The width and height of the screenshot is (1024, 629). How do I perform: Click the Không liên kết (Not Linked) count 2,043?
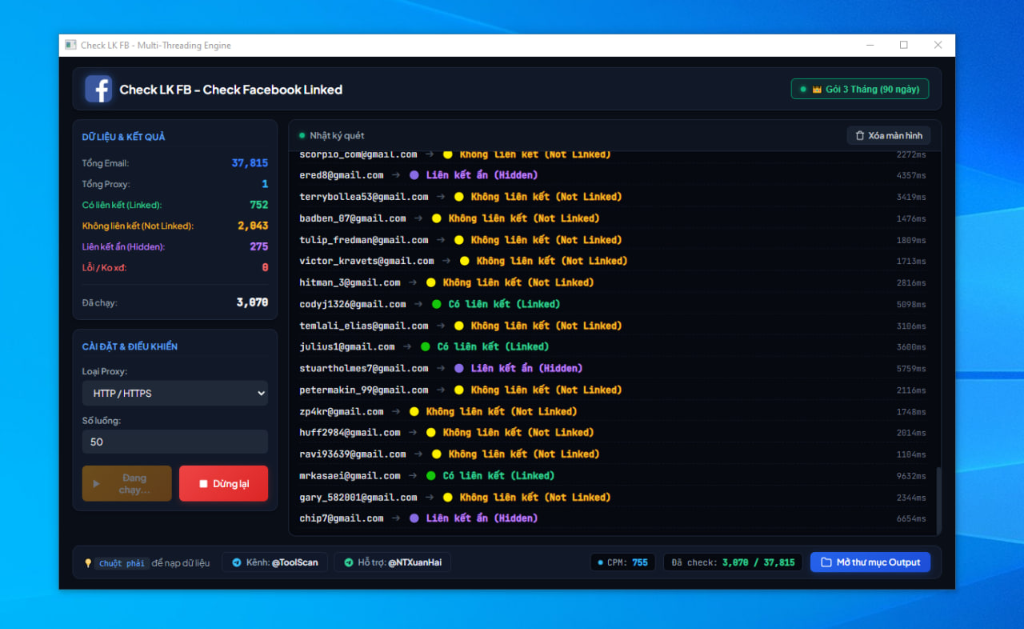click(253, 226)
